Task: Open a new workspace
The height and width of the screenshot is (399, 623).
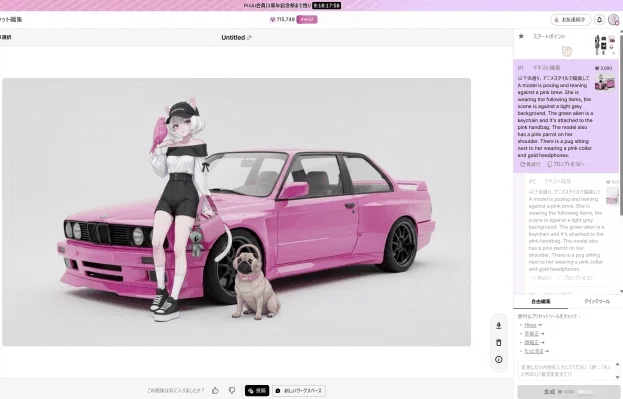Action: (299, 391)
